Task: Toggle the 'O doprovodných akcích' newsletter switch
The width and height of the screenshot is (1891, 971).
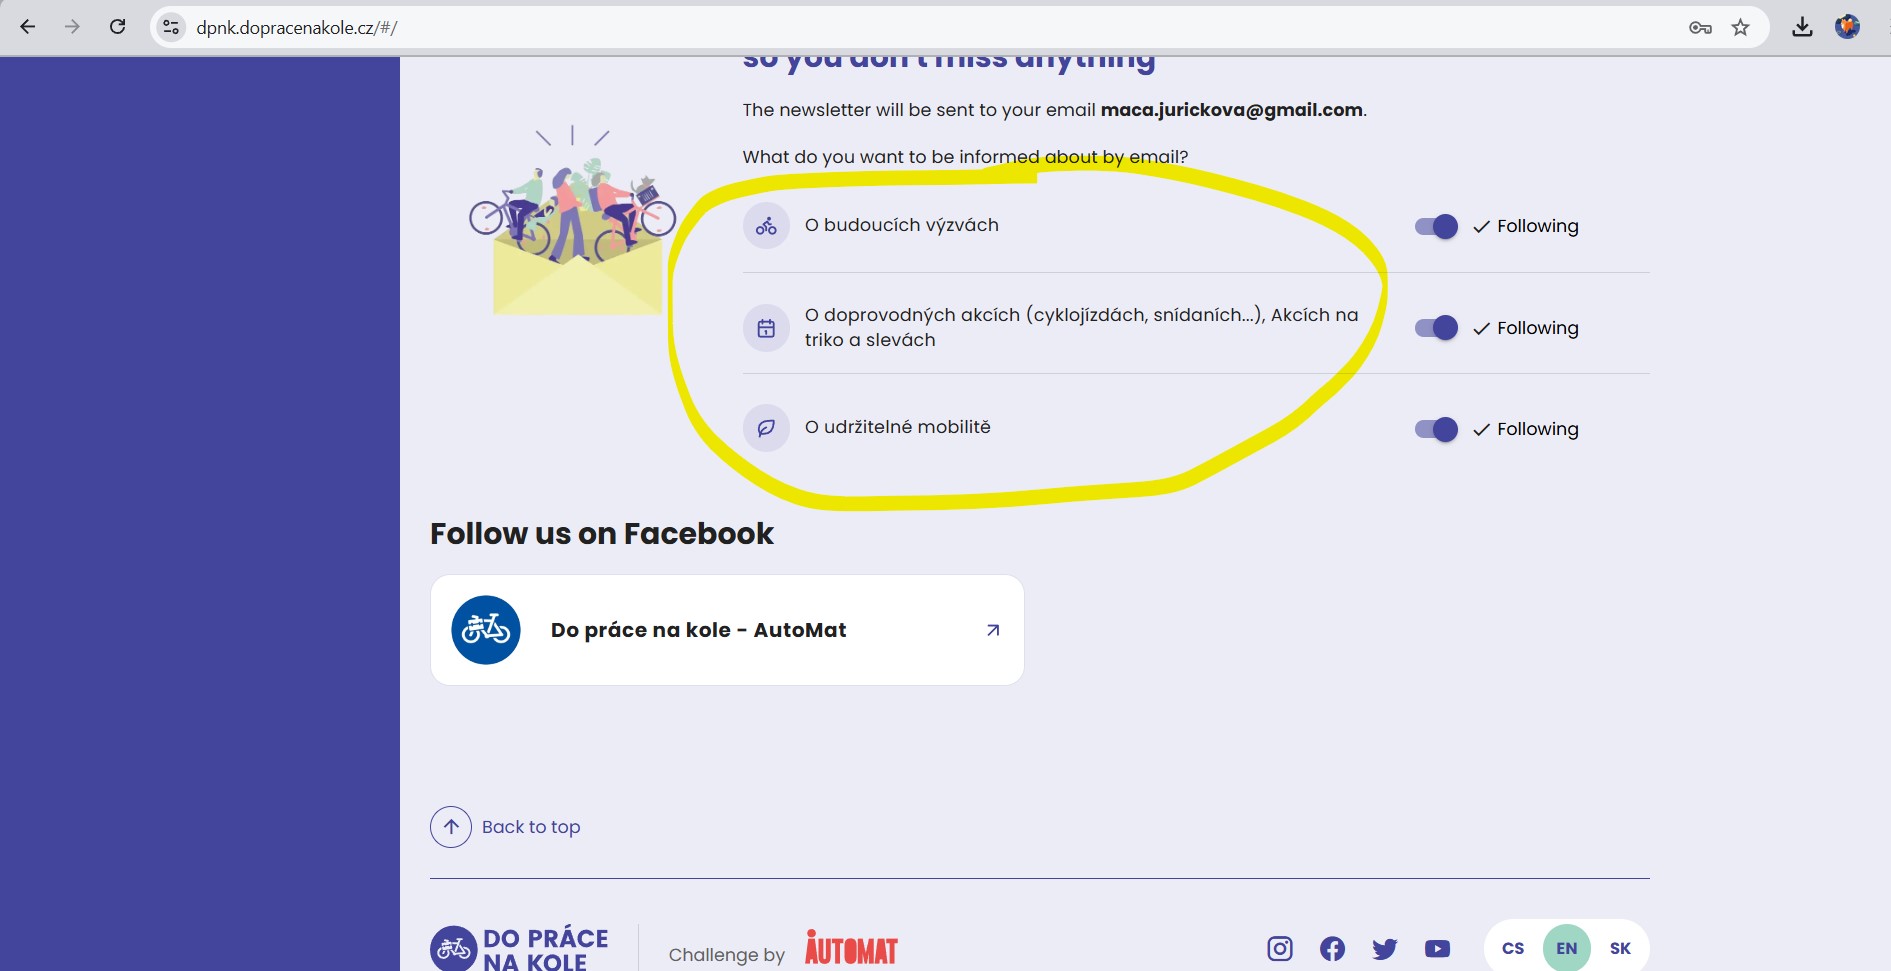Action: click(1436, 328)
